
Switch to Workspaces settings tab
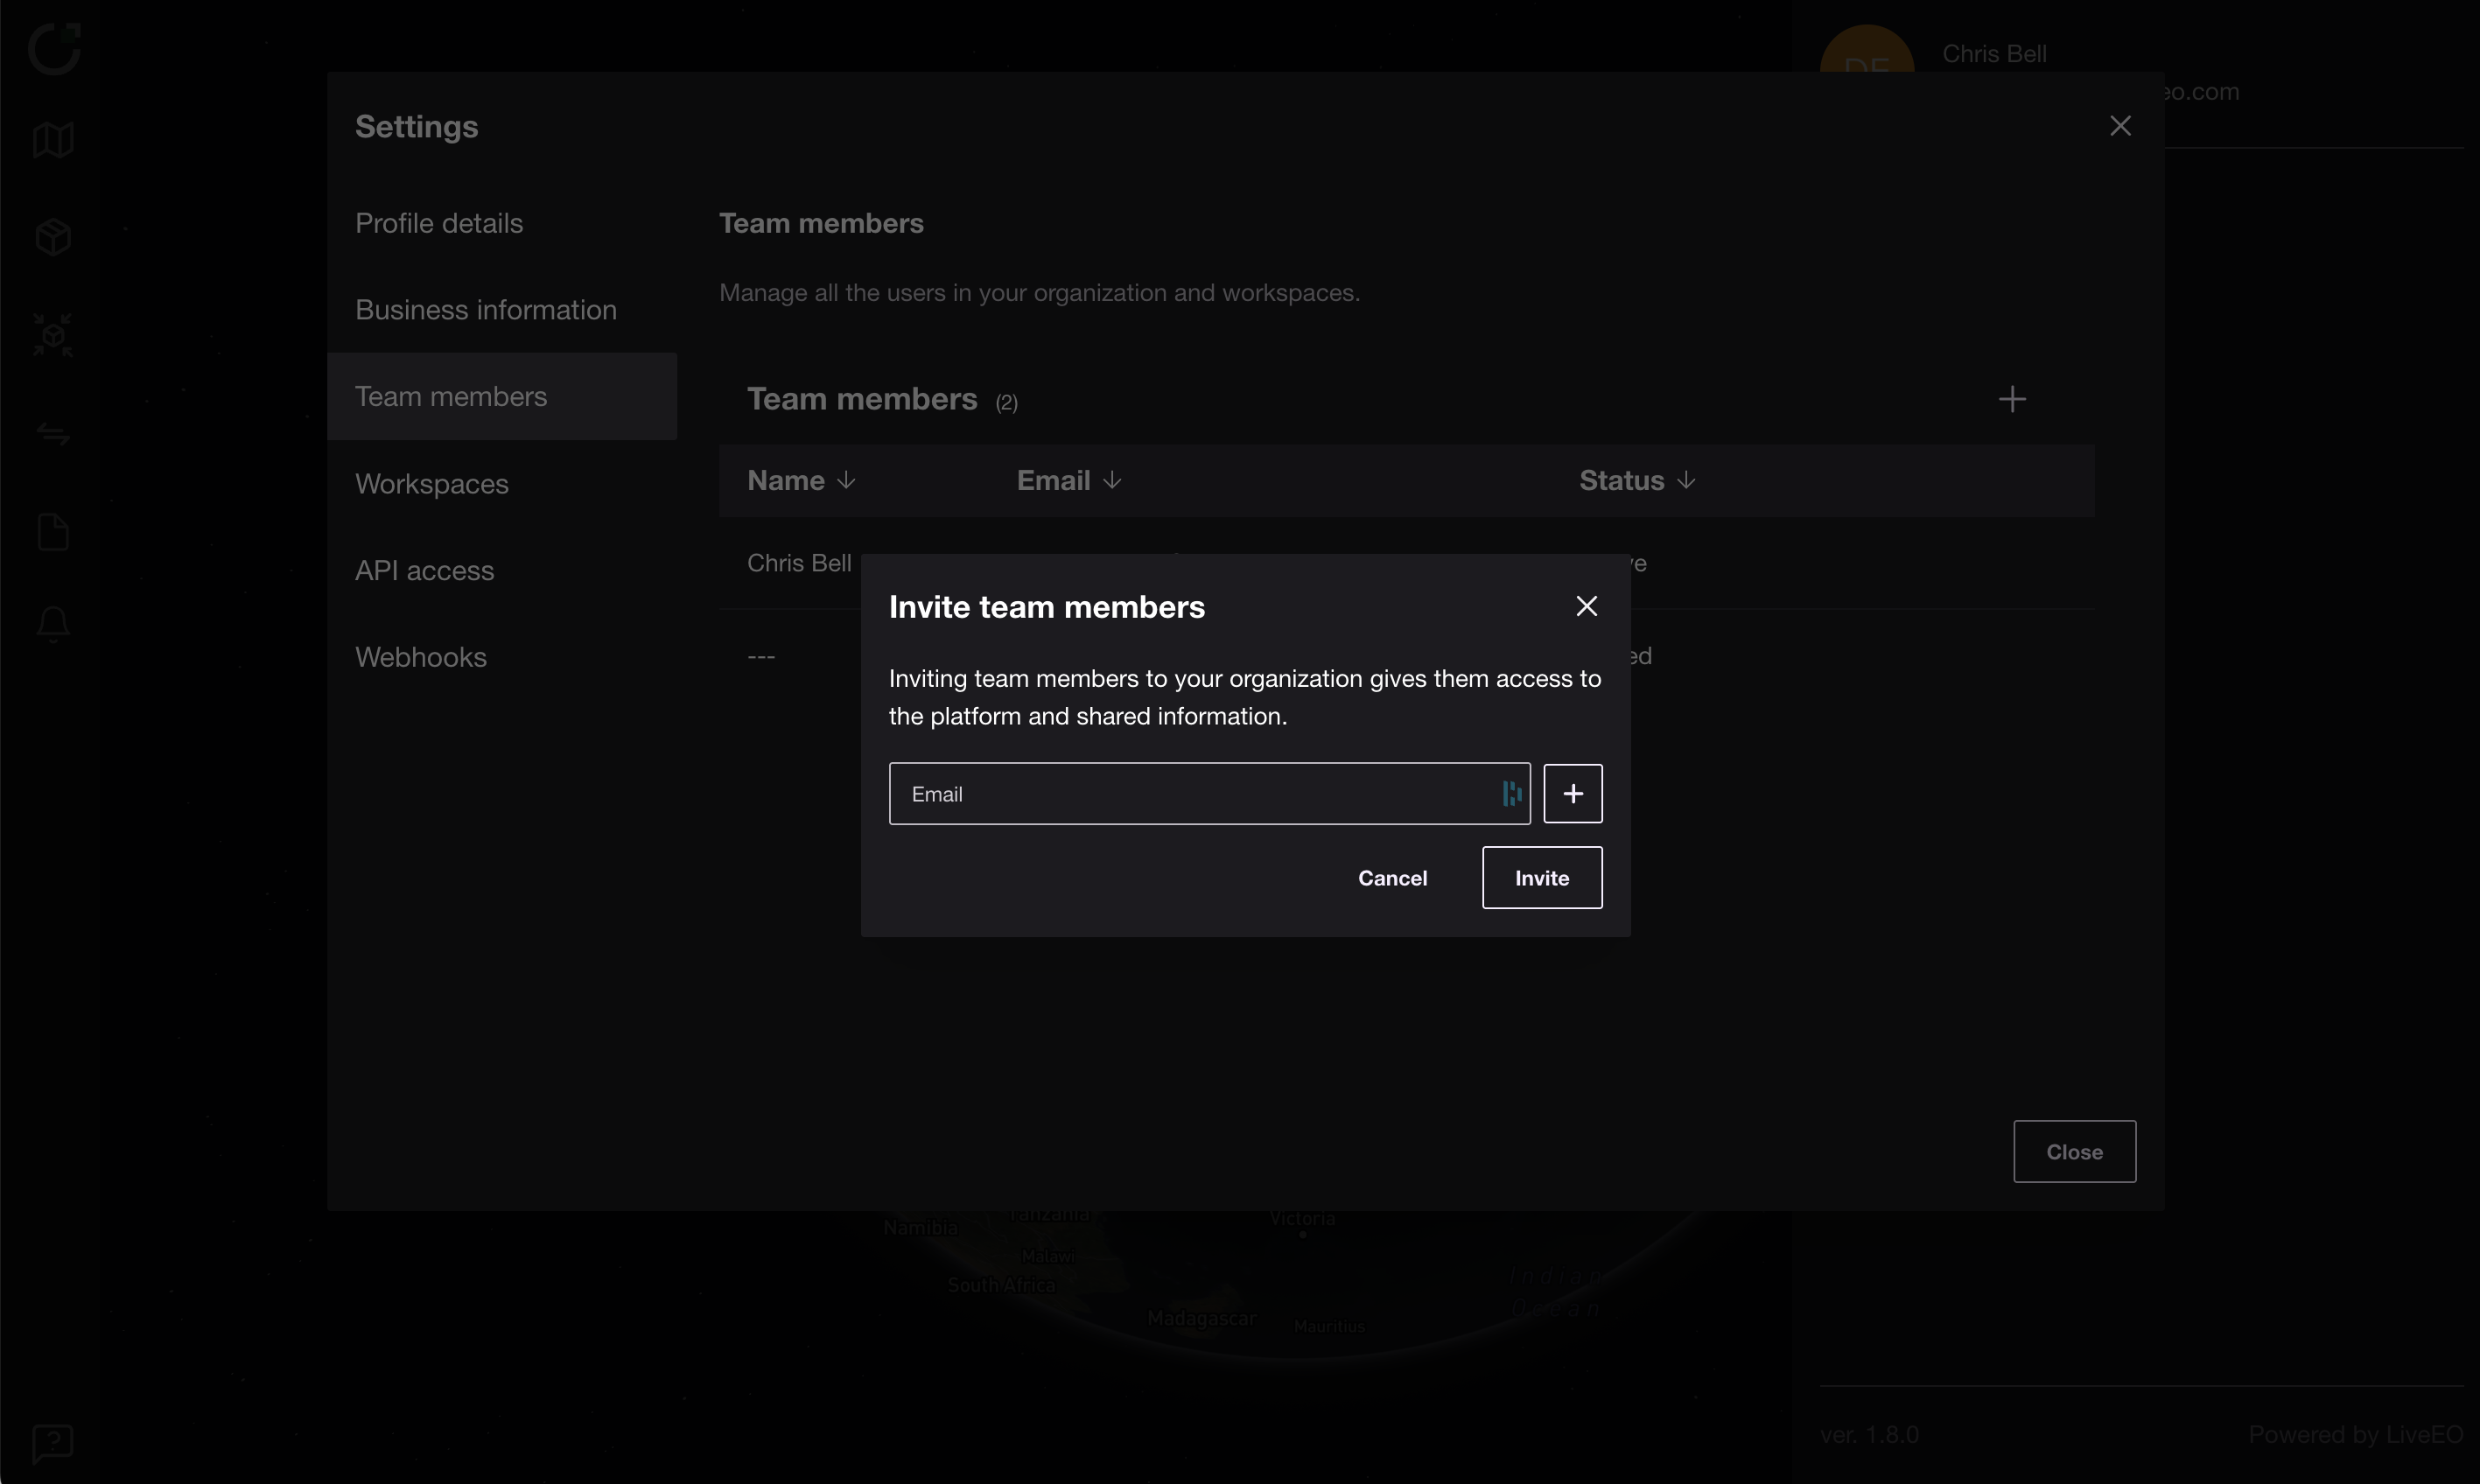[432, 484]
